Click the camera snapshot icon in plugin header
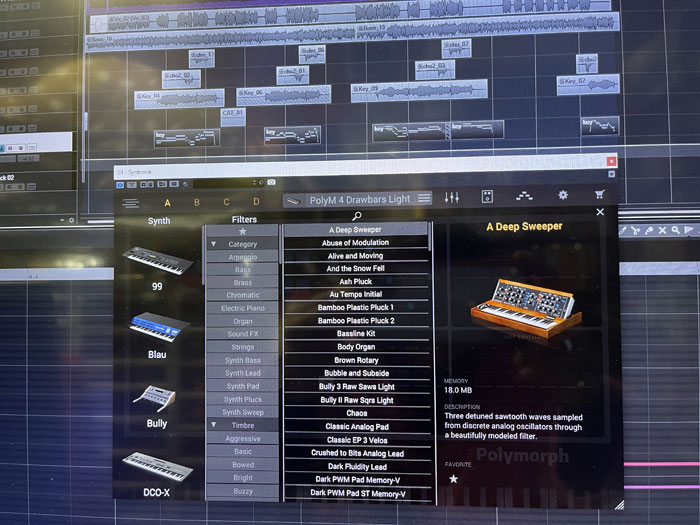Viewport: 700px width, 525px height. click(x=271, y=182)
